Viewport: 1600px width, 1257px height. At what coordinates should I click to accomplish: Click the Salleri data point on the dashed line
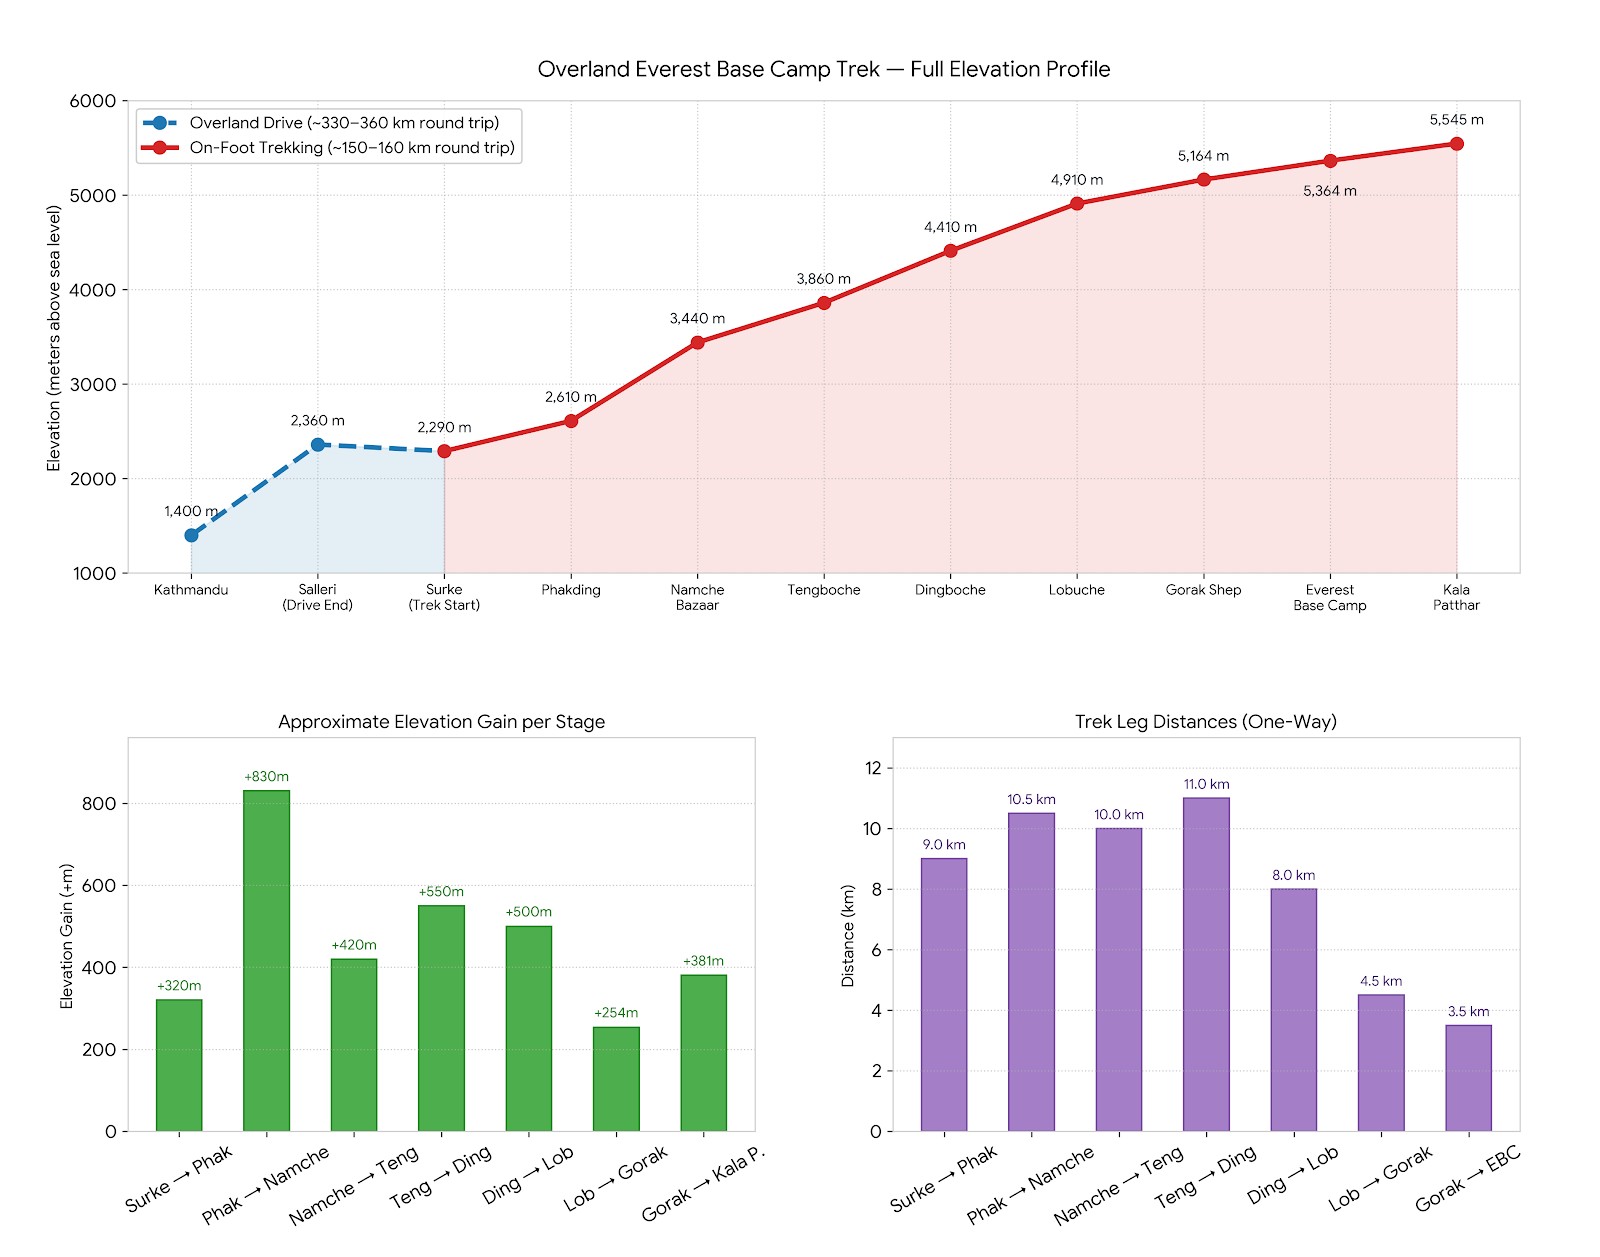click(x=318, y=445)
